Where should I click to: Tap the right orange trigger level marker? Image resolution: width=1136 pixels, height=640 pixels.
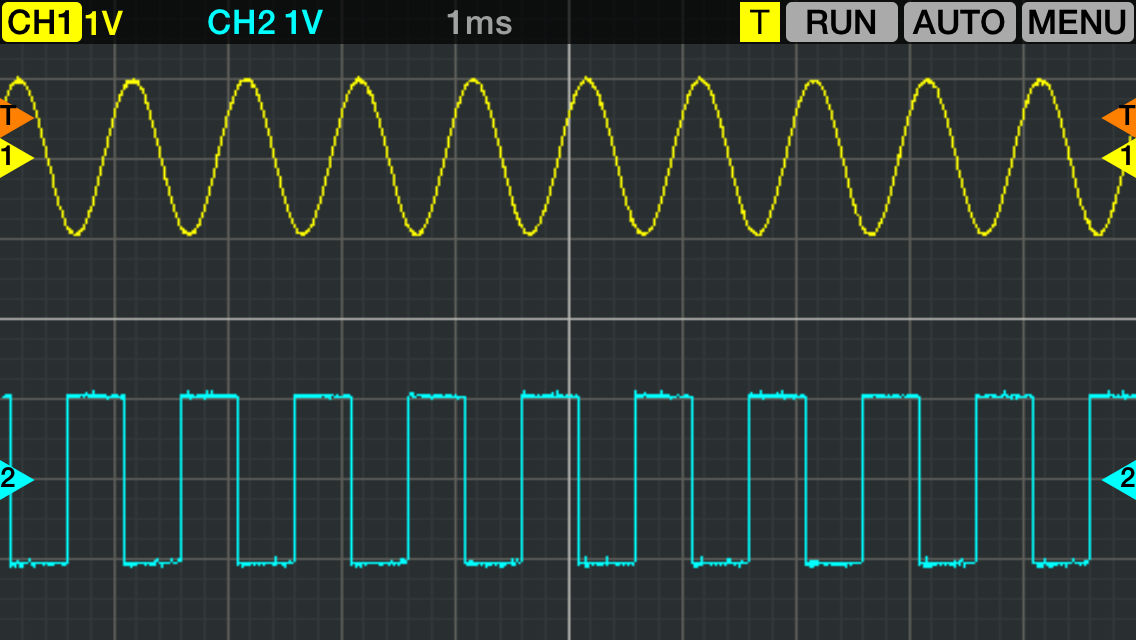(x=1120, y=117)
